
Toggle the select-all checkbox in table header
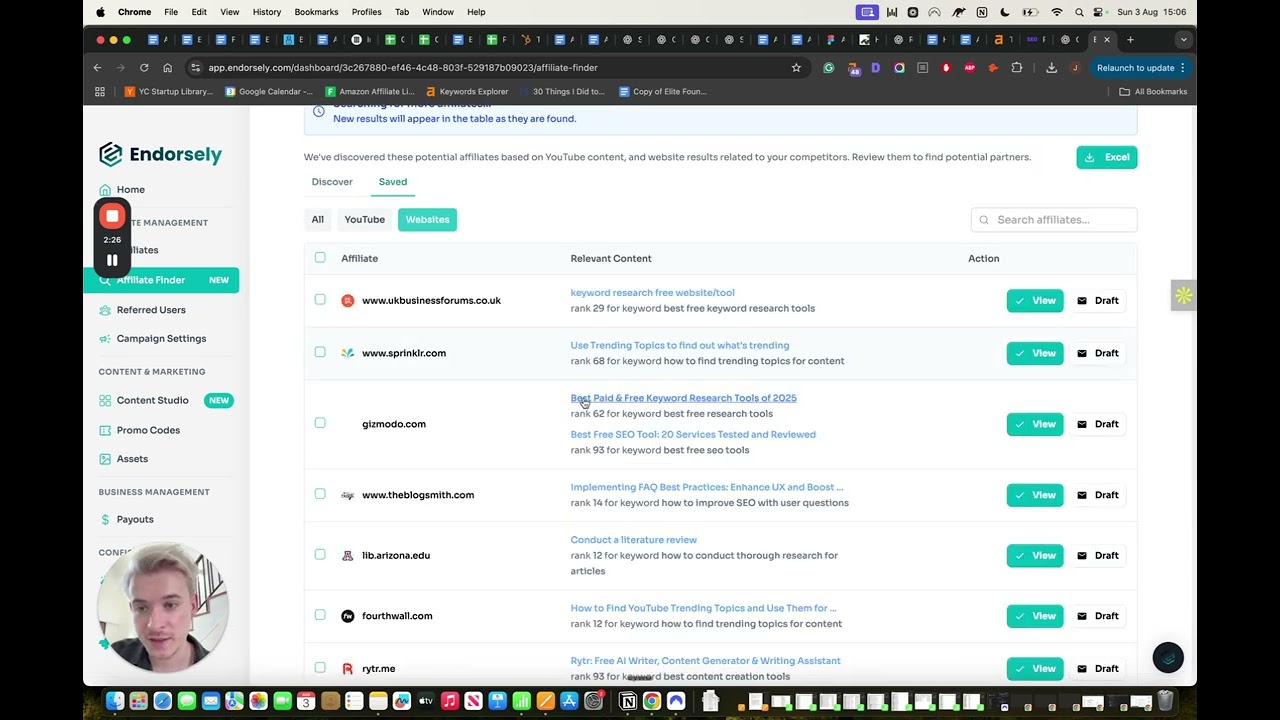[x=320, y=258]
